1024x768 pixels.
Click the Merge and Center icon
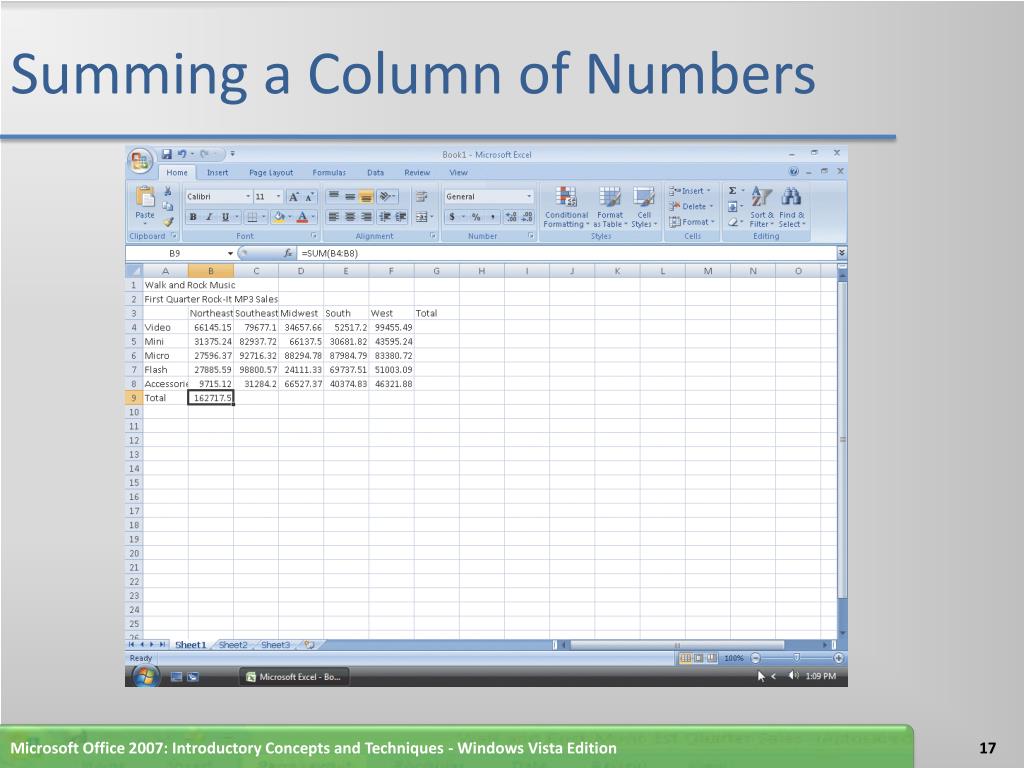422,217
